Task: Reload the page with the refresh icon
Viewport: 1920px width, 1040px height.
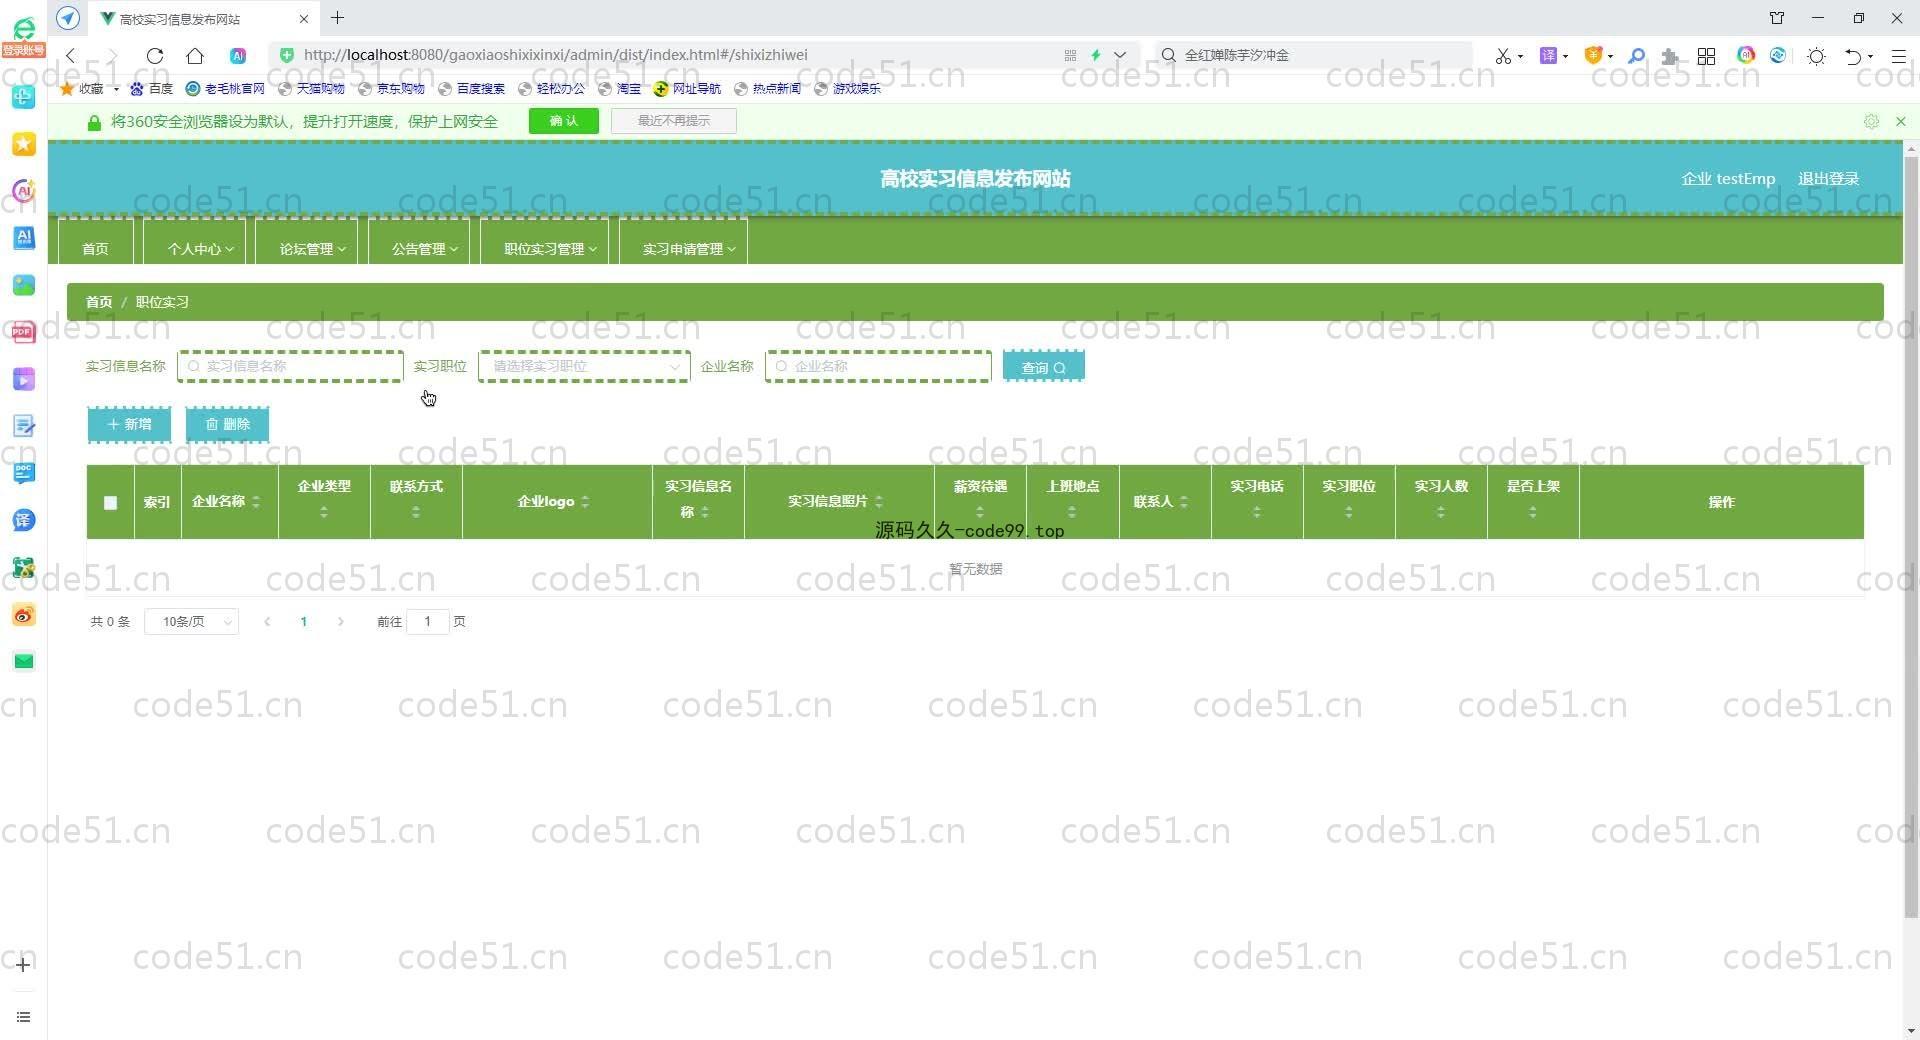Action: click(155, 56)
